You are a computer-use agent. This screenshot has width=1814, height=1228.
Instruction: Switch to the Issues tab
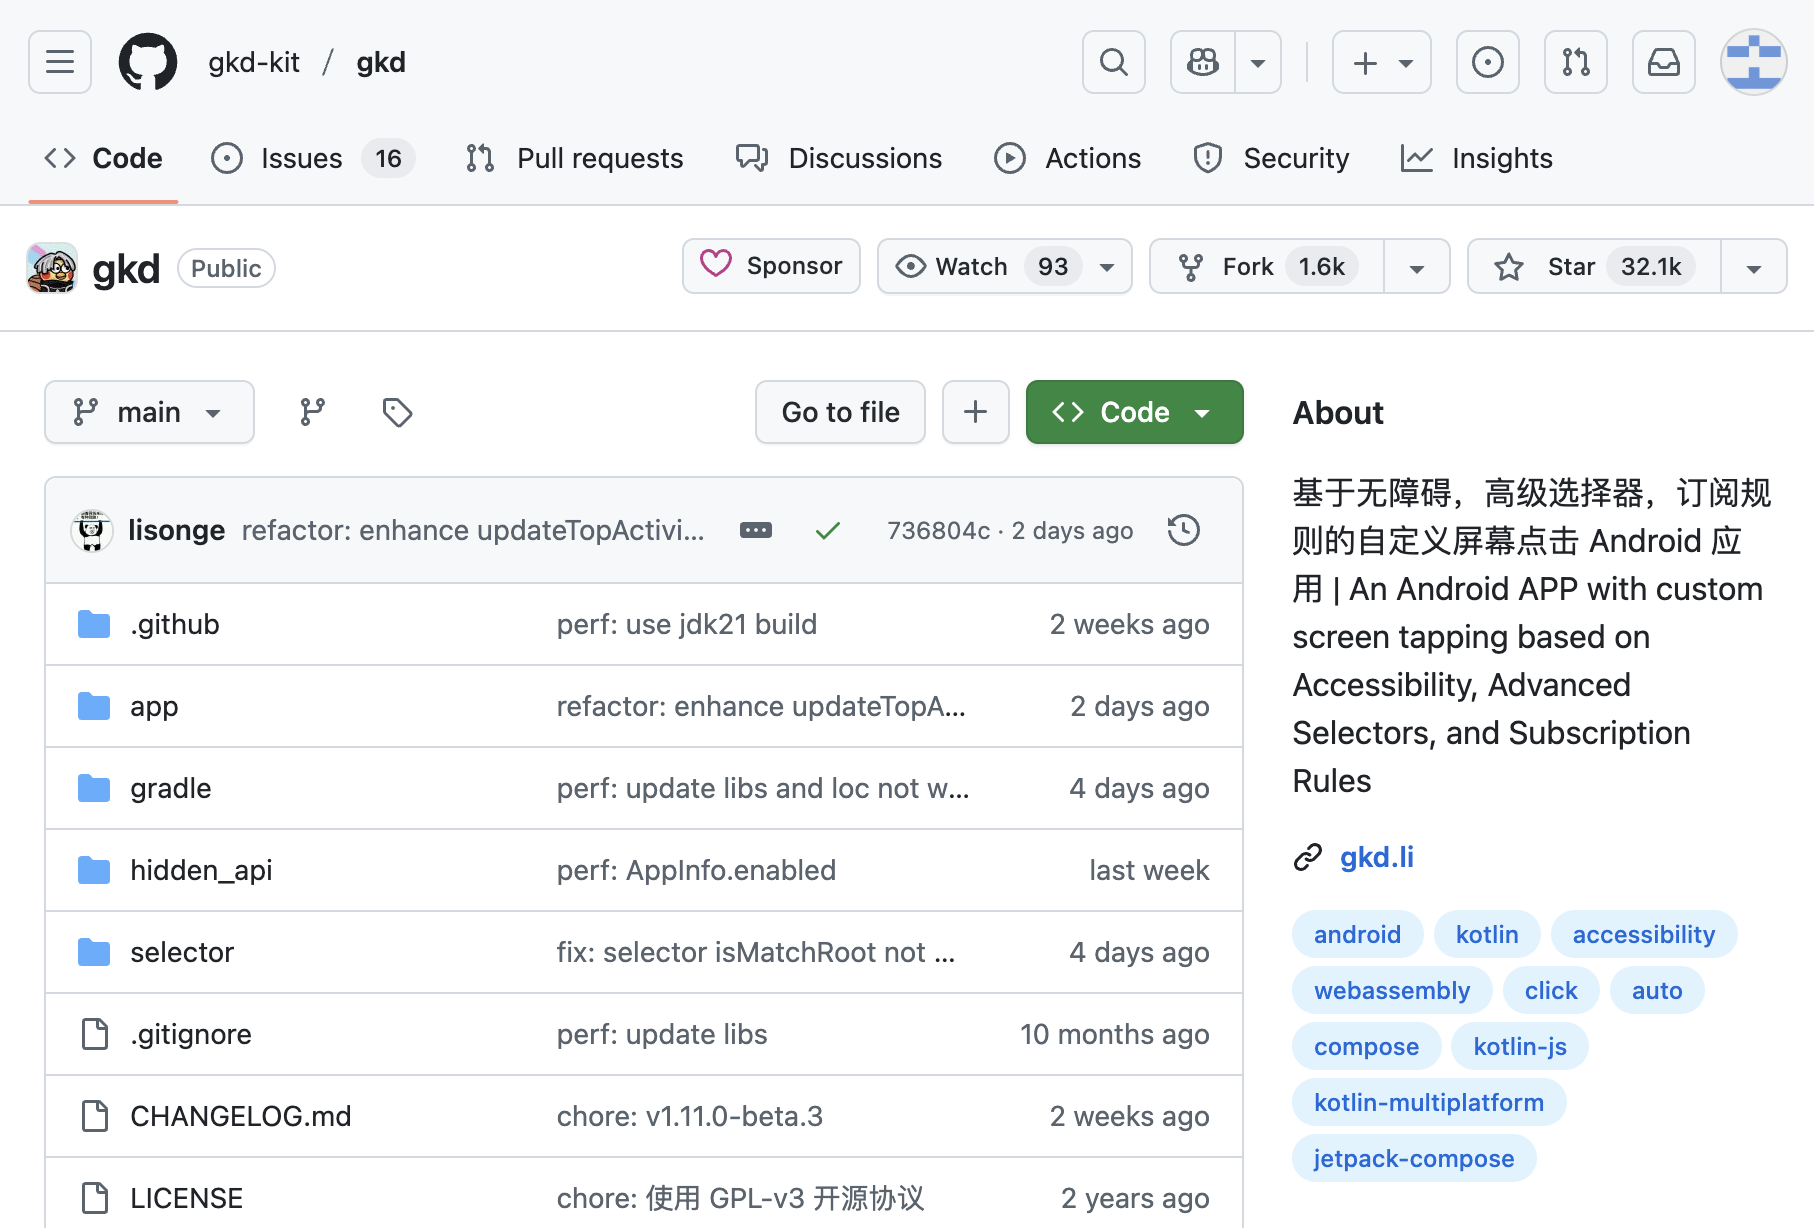click(x=301, y=158)
